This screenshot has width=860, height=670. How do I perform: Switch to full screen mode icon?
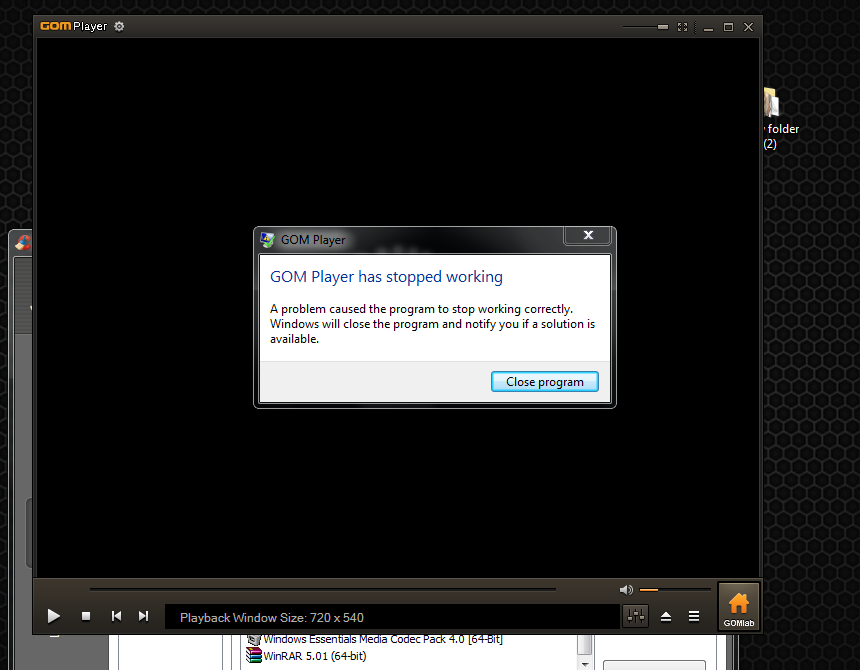(x=682, y=27)
